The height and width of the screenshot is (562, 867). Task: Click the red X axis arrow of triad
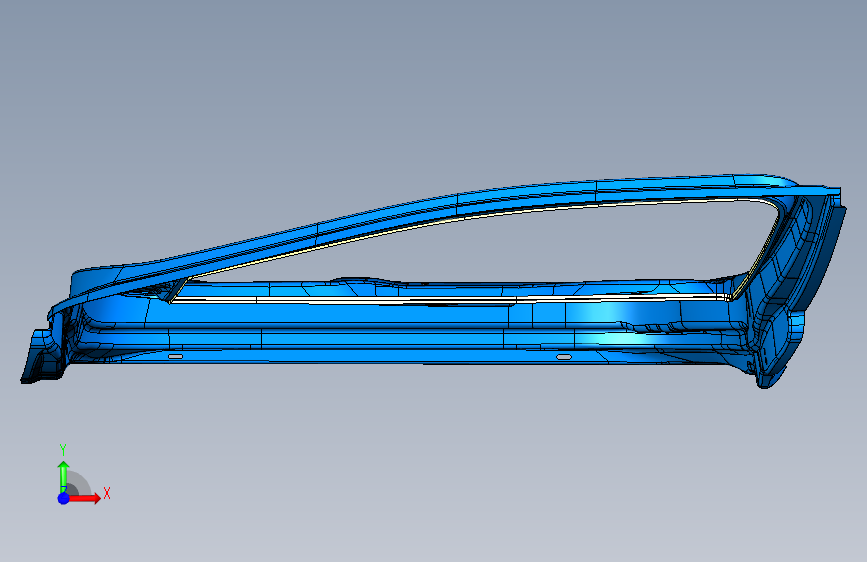84,498
